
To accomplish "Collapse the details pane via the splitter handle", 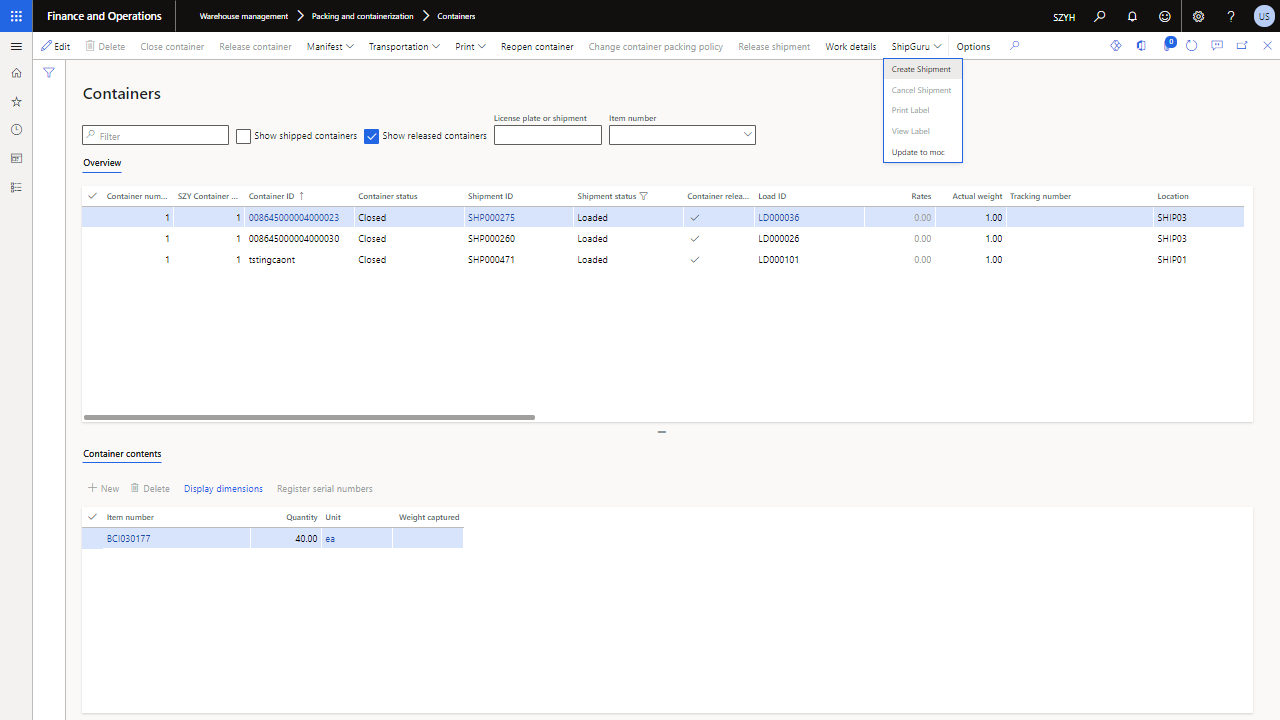I will pos(662,432).
